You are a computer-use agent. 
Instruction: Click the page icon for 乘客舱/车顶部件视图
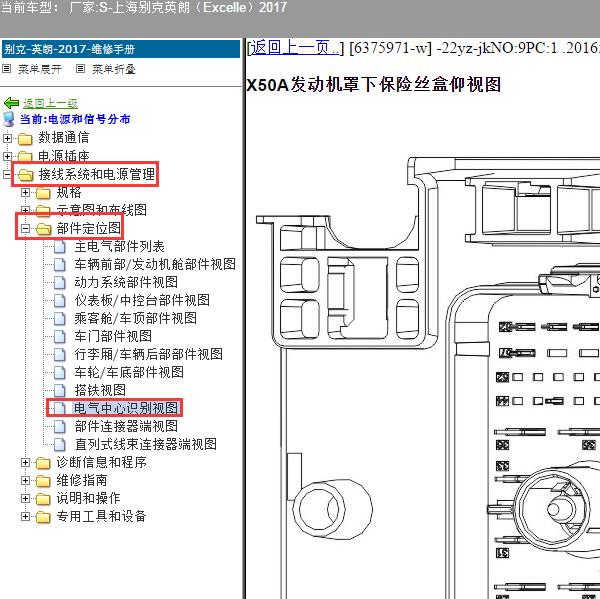[x=60, y=318]
